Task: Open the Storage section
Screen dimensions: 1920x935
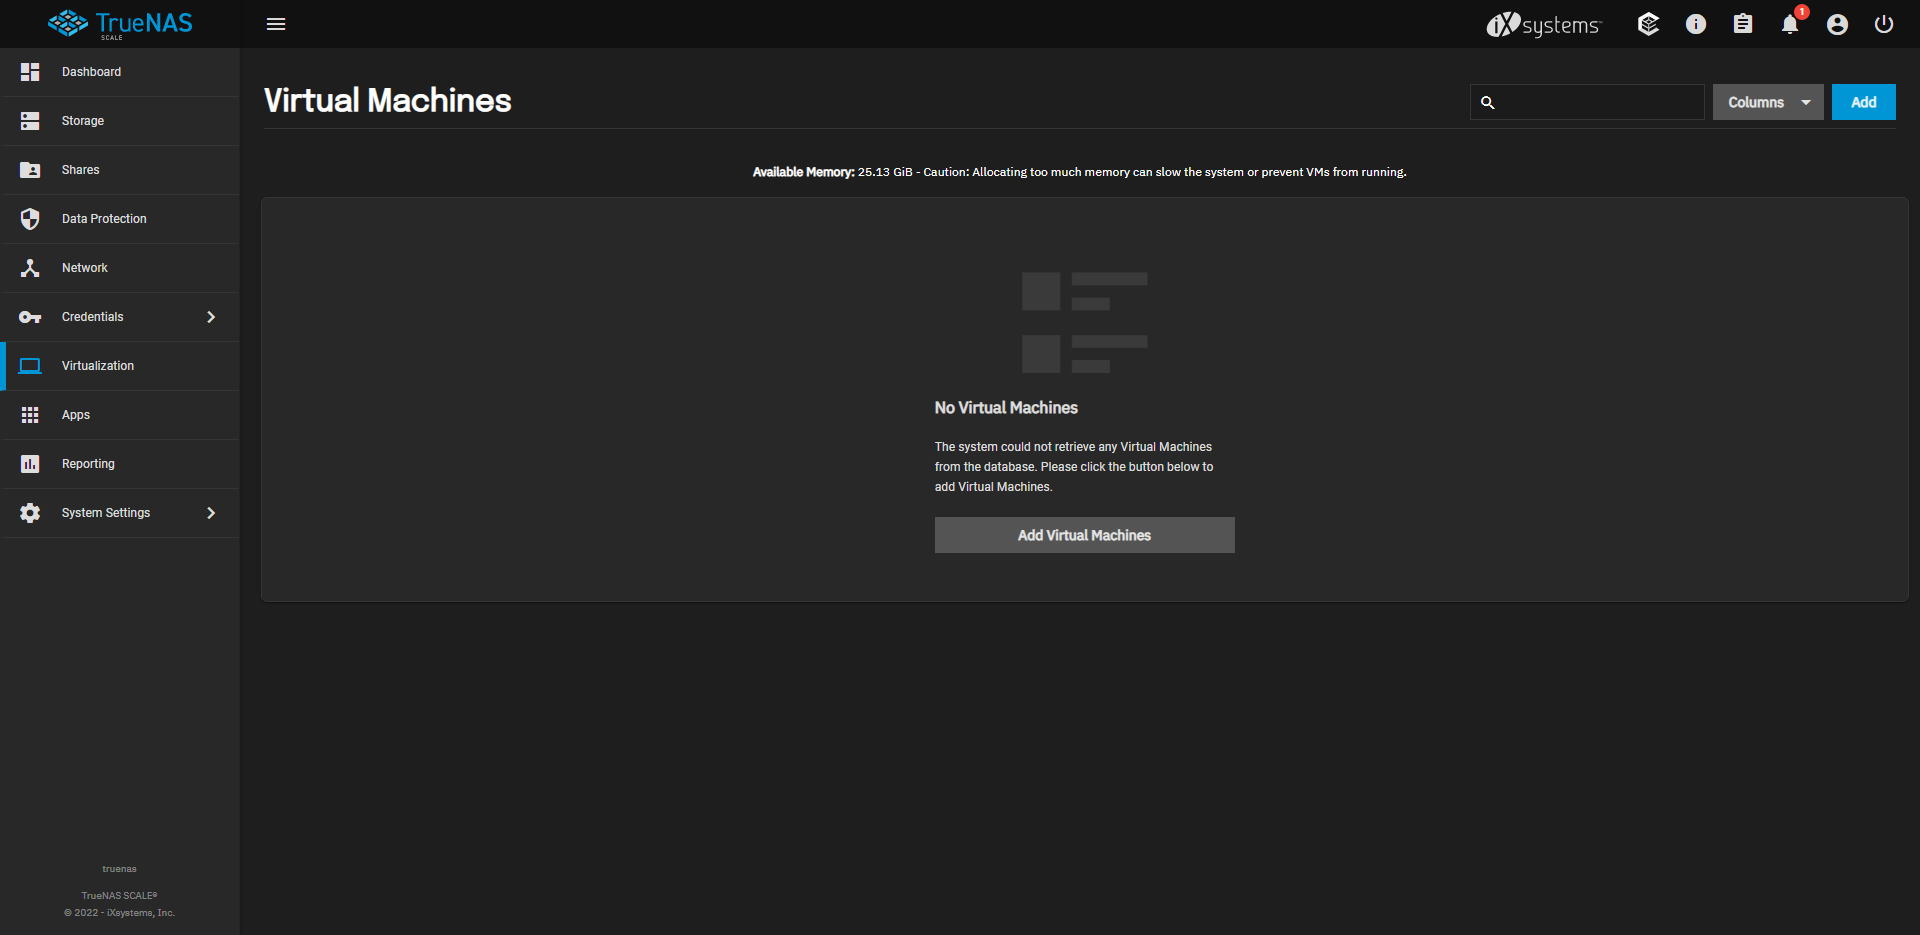Action: [x=83, y=121]
